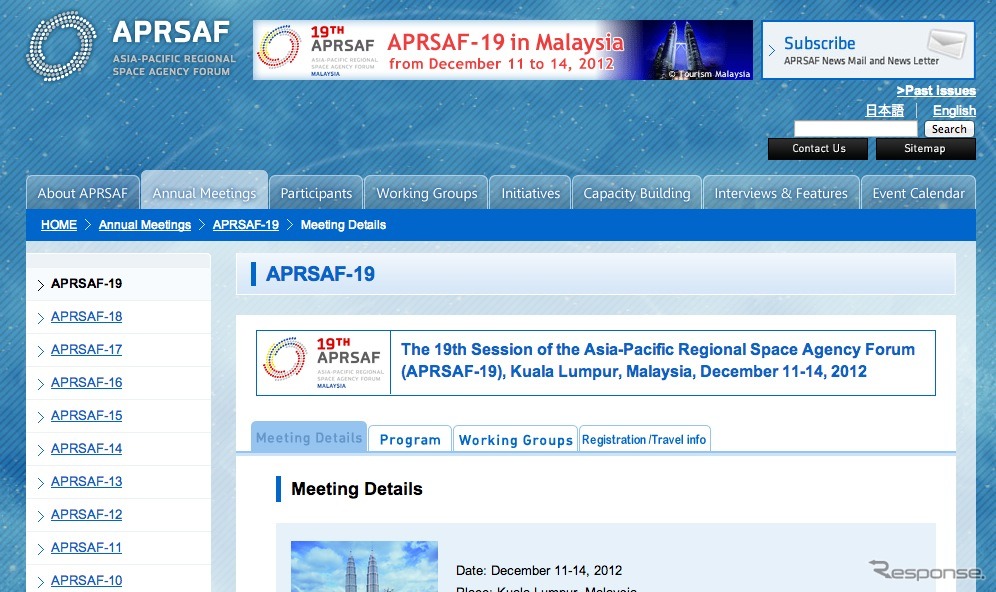Click the chevron beside APRSAF-10
The image size is (996, 592).
41,582
